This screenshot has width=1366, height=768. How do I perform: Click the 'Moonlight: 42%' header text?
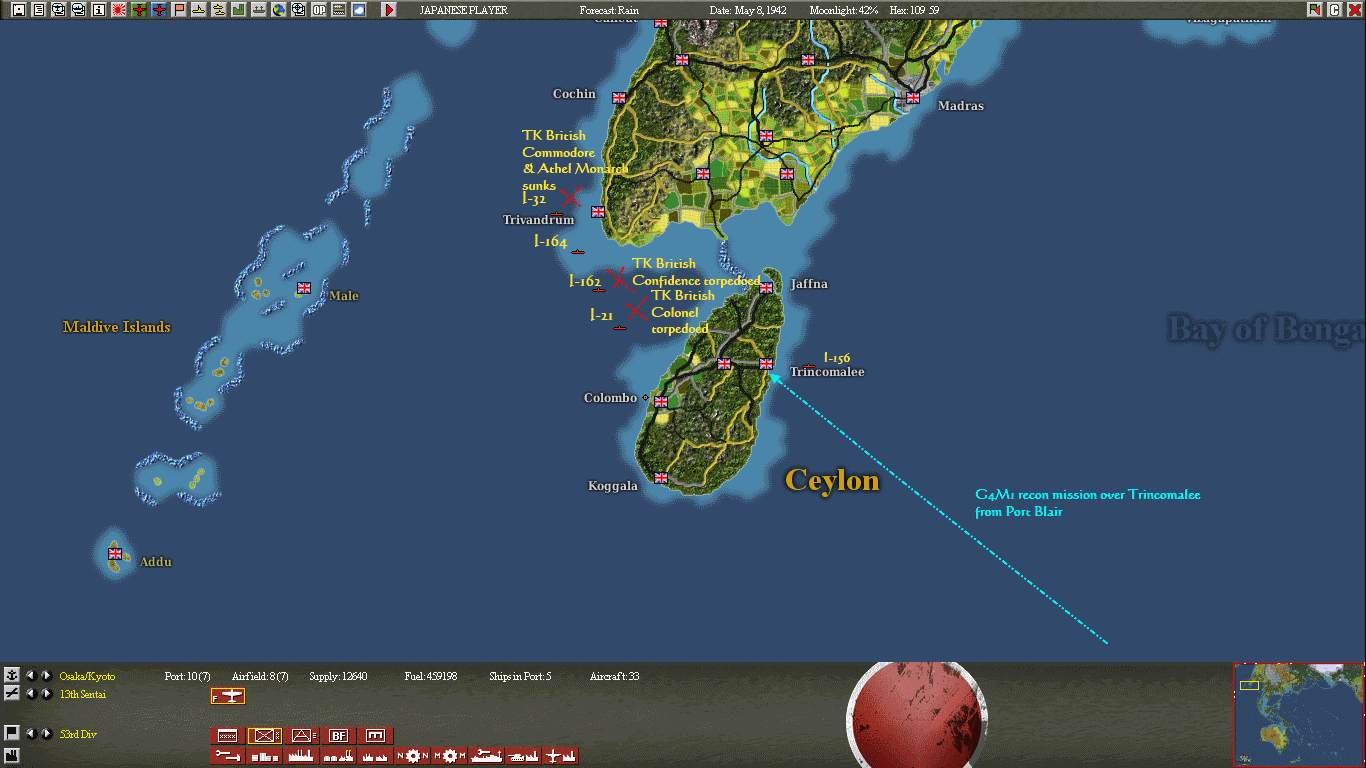(843, 10)
